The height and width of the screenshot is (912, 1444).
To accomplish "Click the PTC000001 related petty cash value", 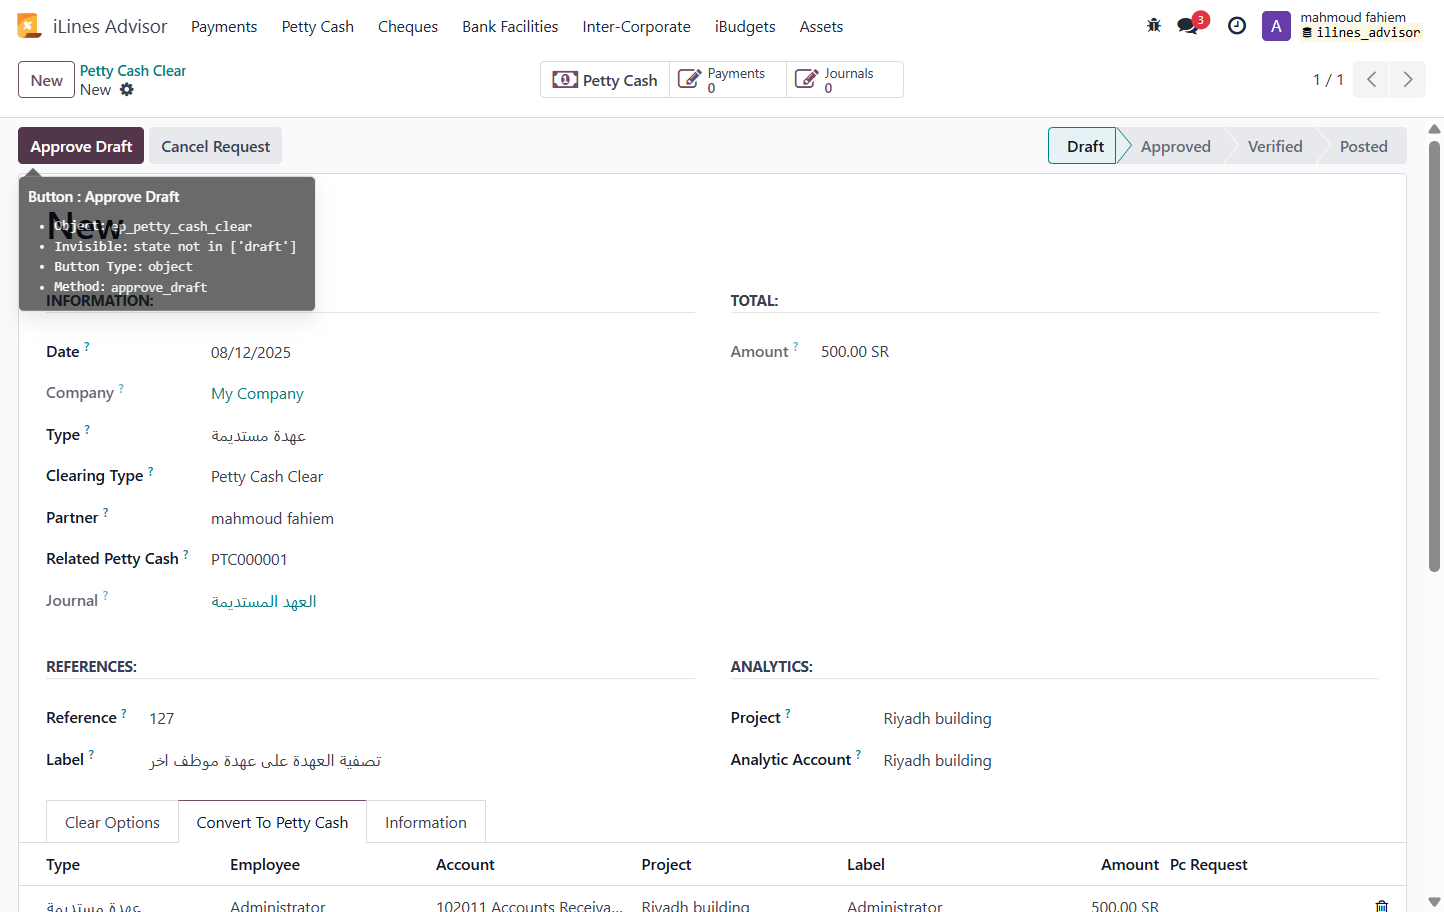I will (249, 560).
